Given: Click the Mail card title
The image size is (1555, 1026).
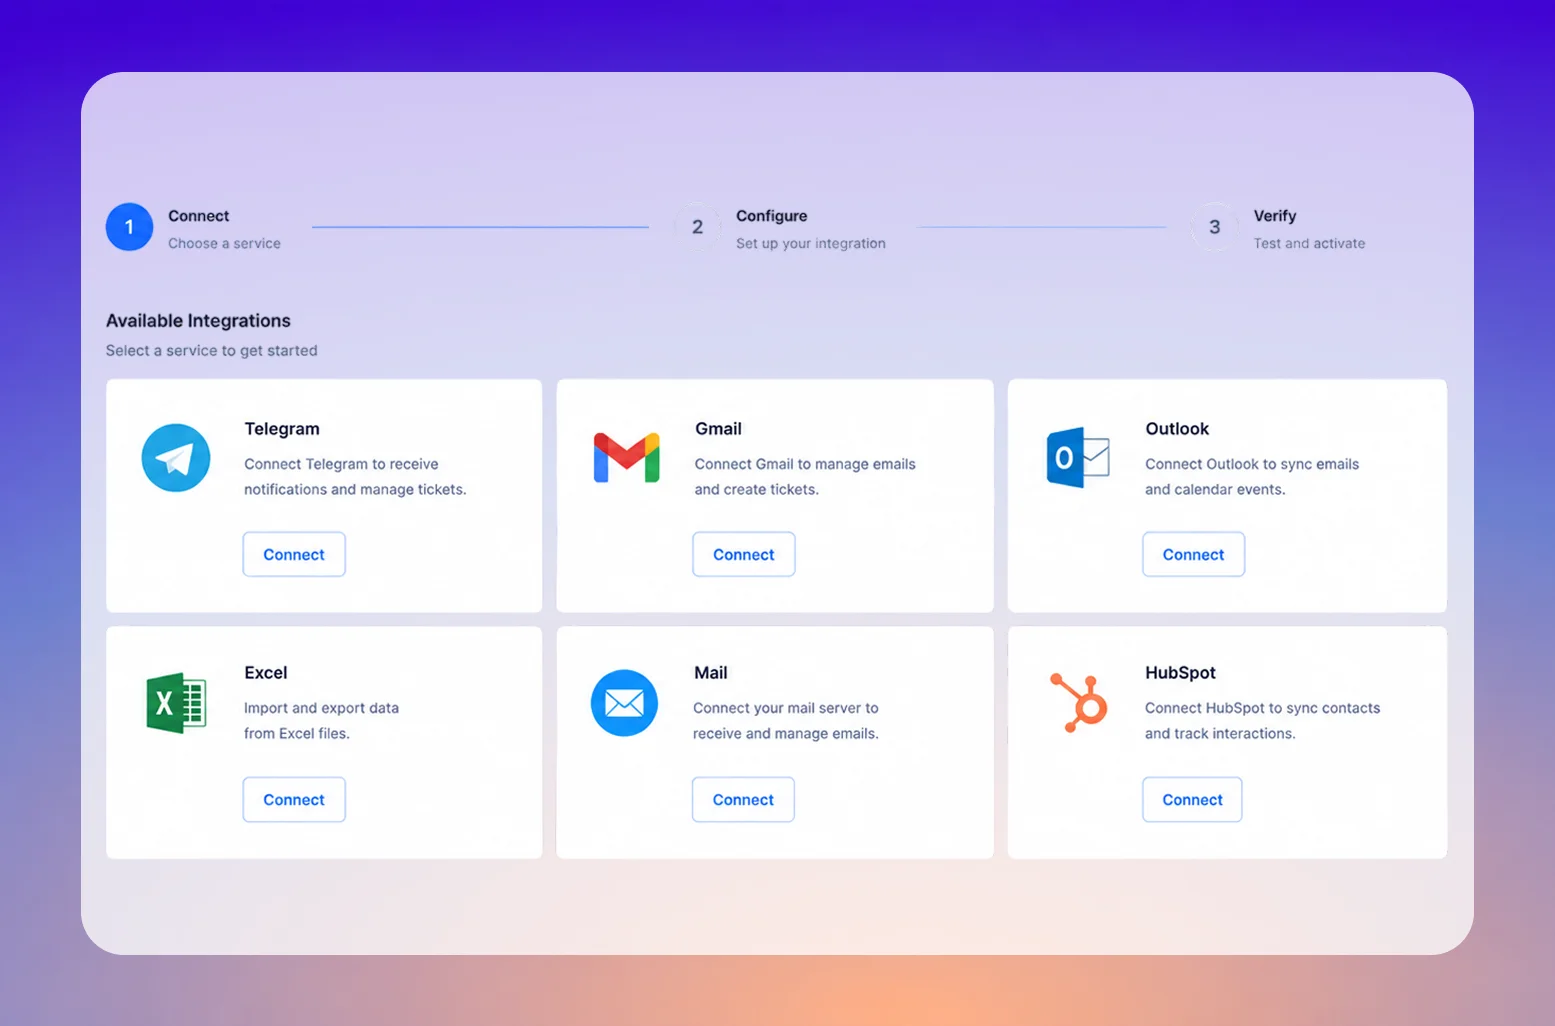Looking at the screenshot, I should tap(710, 673).
